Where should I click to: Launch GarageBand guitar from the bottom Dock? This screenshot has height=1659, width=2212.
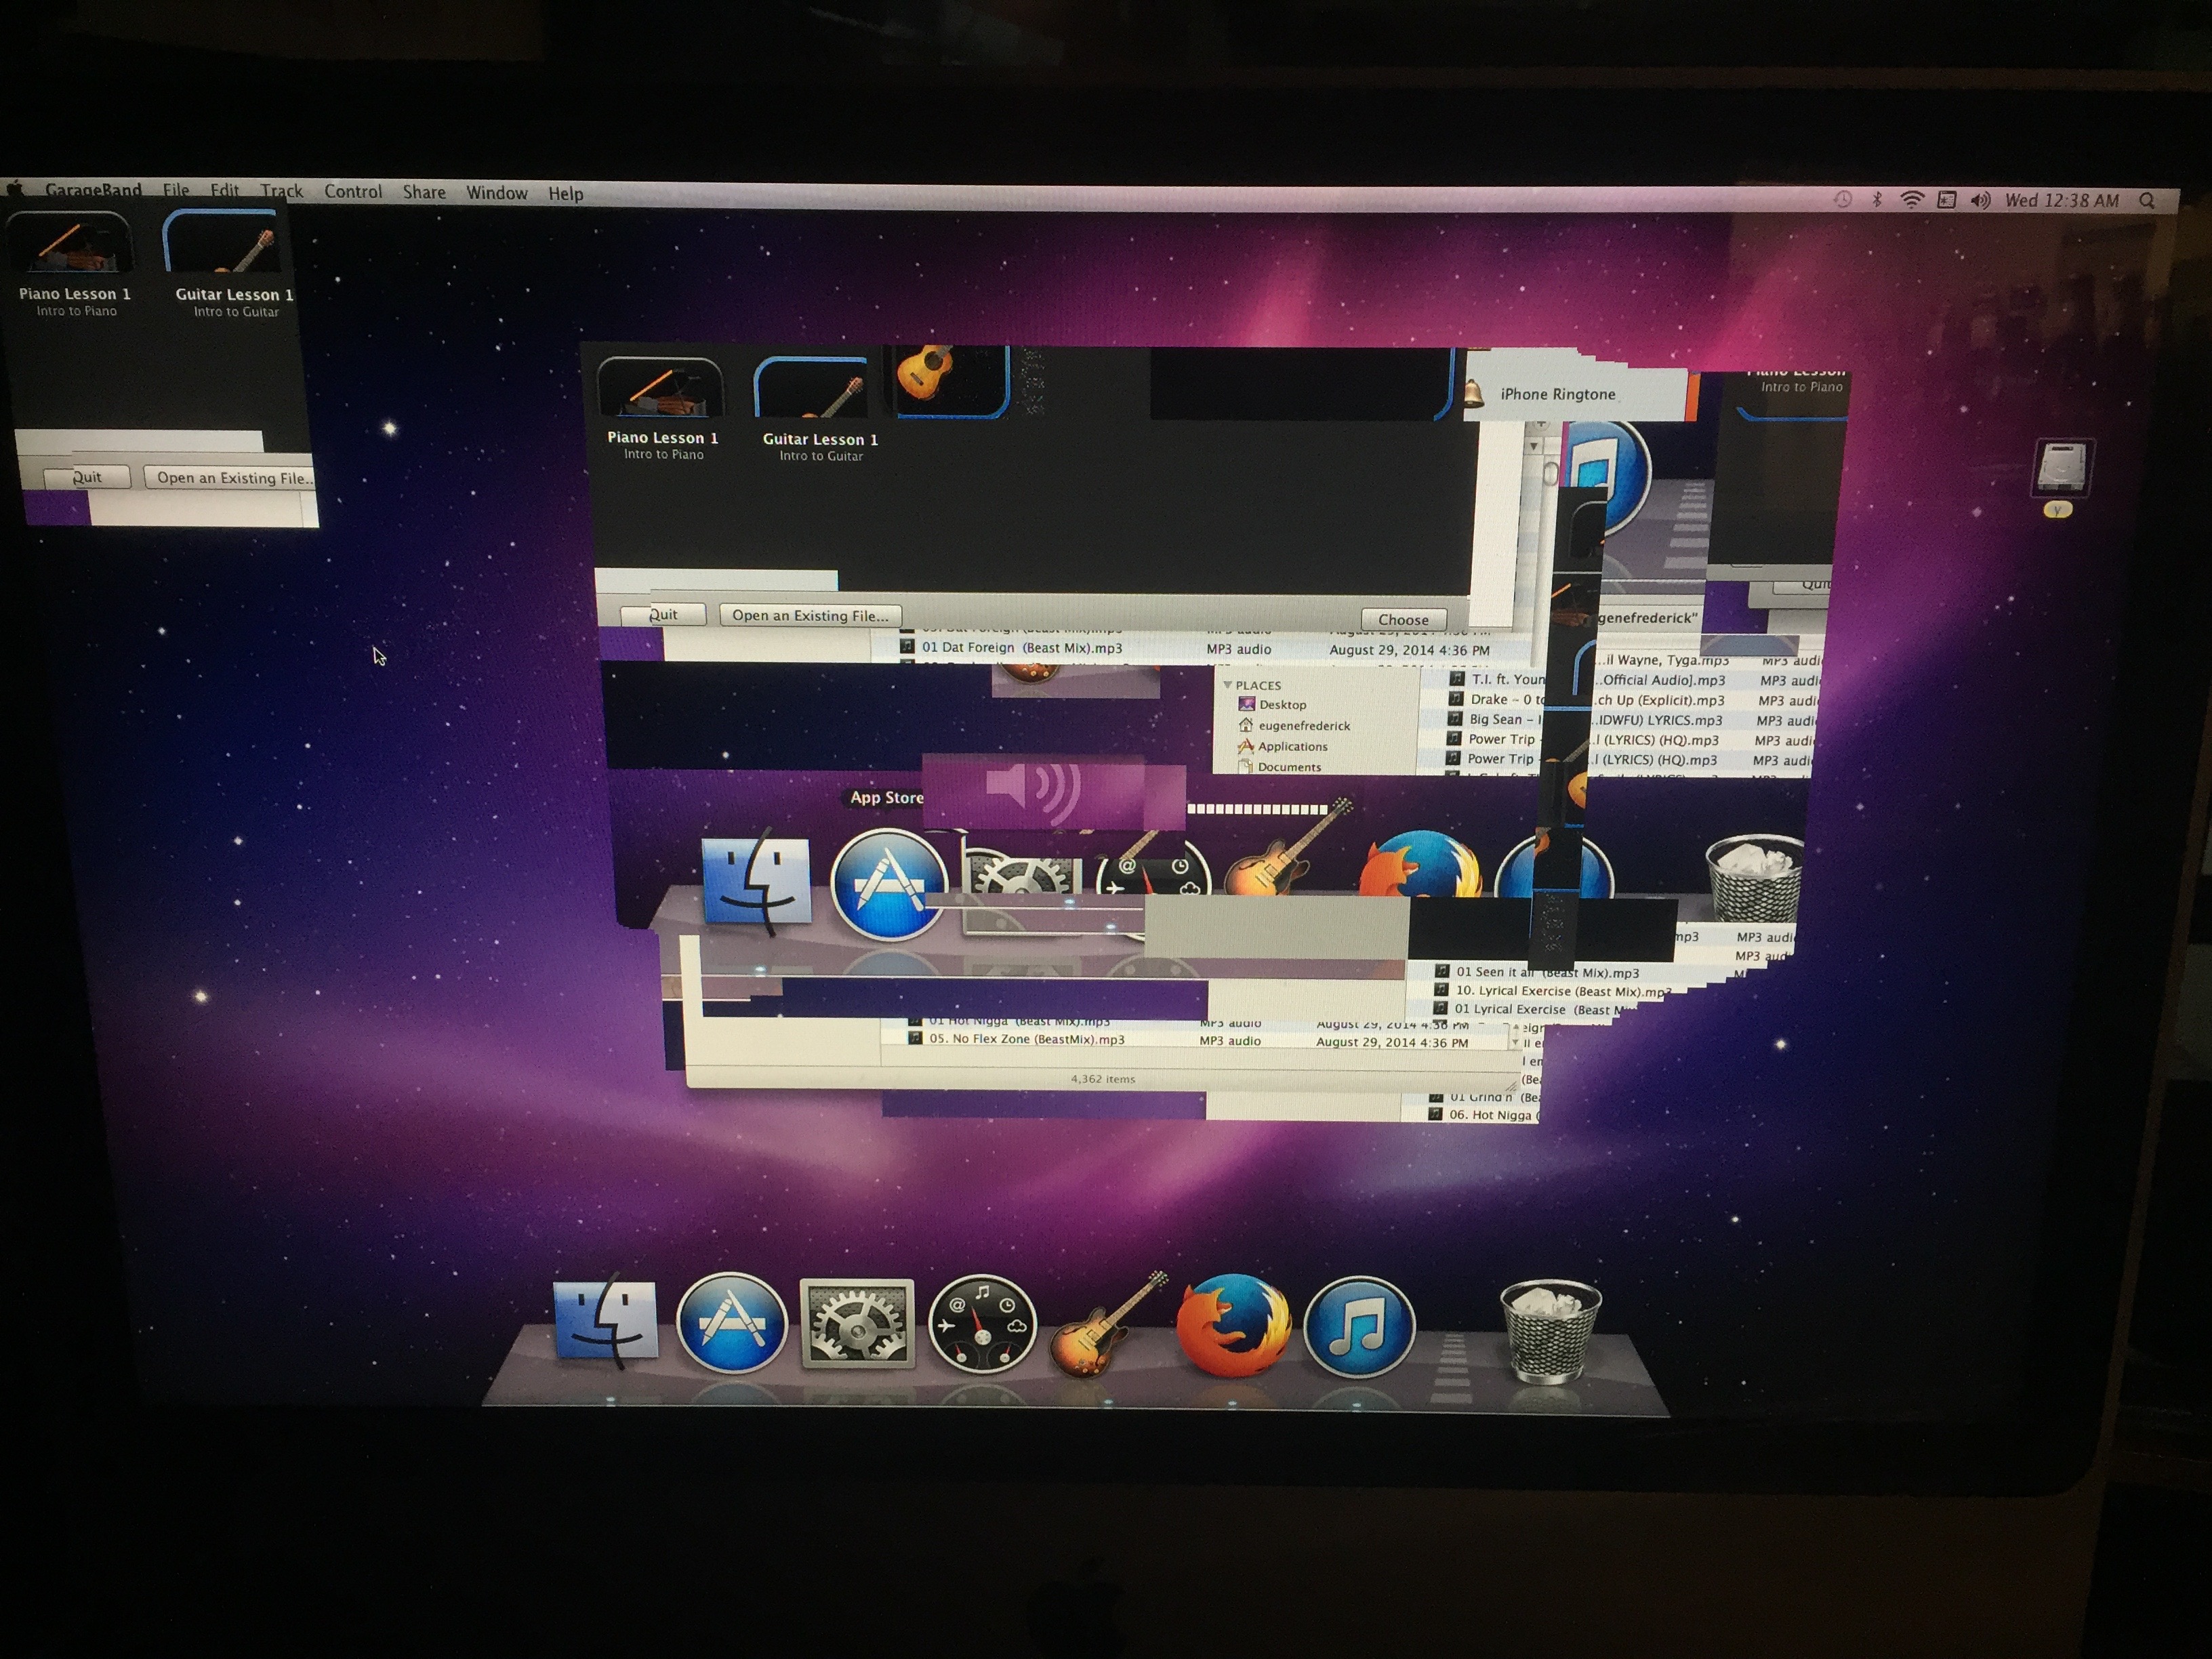pos(1107,1325)
